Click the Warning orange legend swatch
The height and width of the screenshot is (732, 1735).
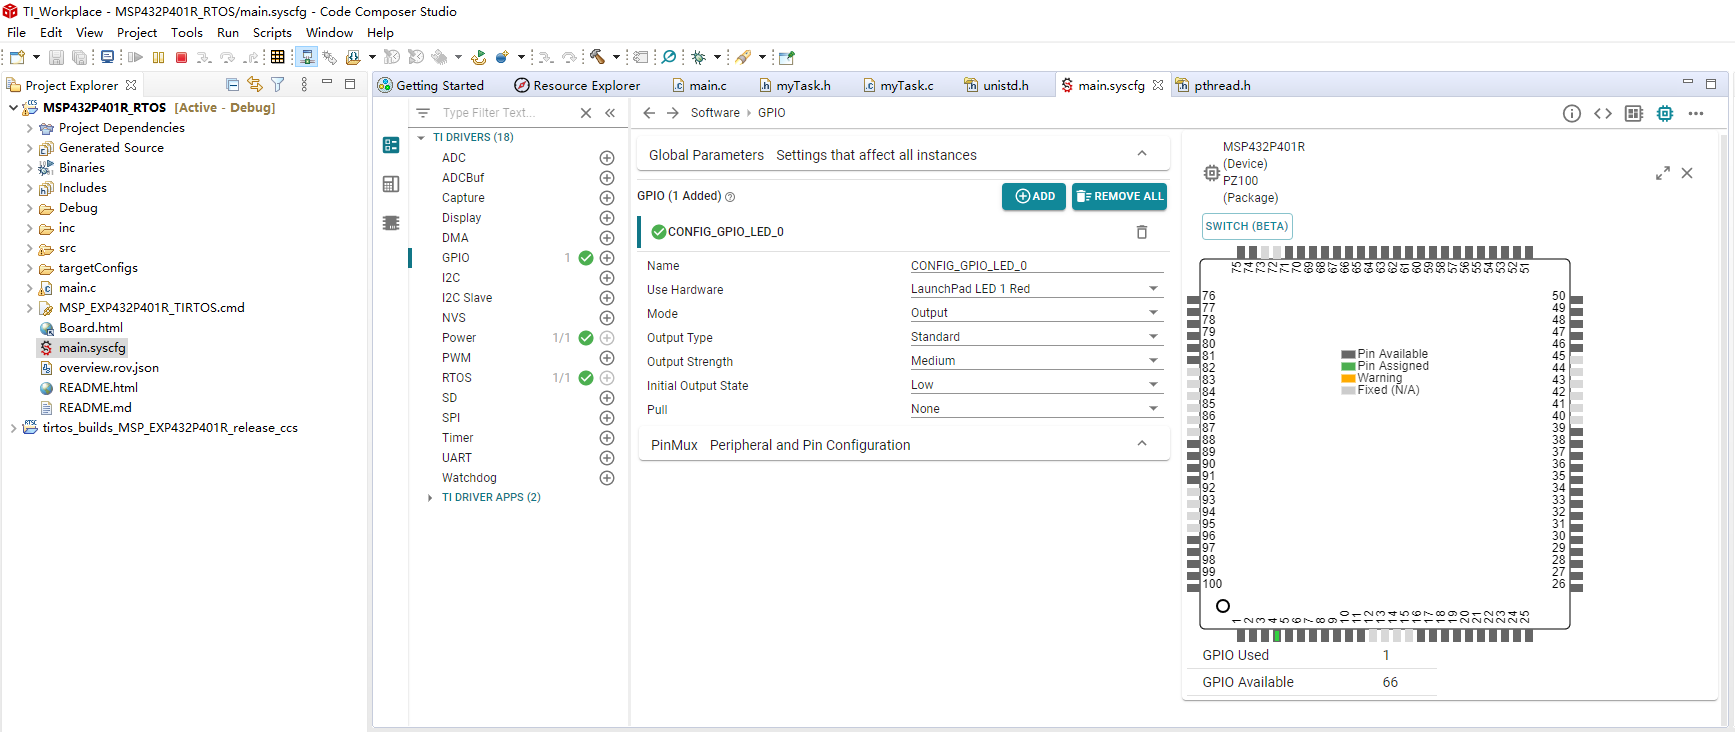[1348, 379]
